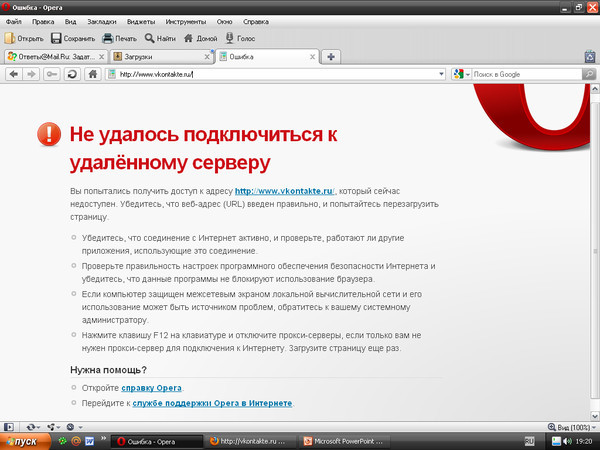Viewport: 600px width, 450px height.
Task: Click the search magnifier button in Google field
Action: (589, 74)
